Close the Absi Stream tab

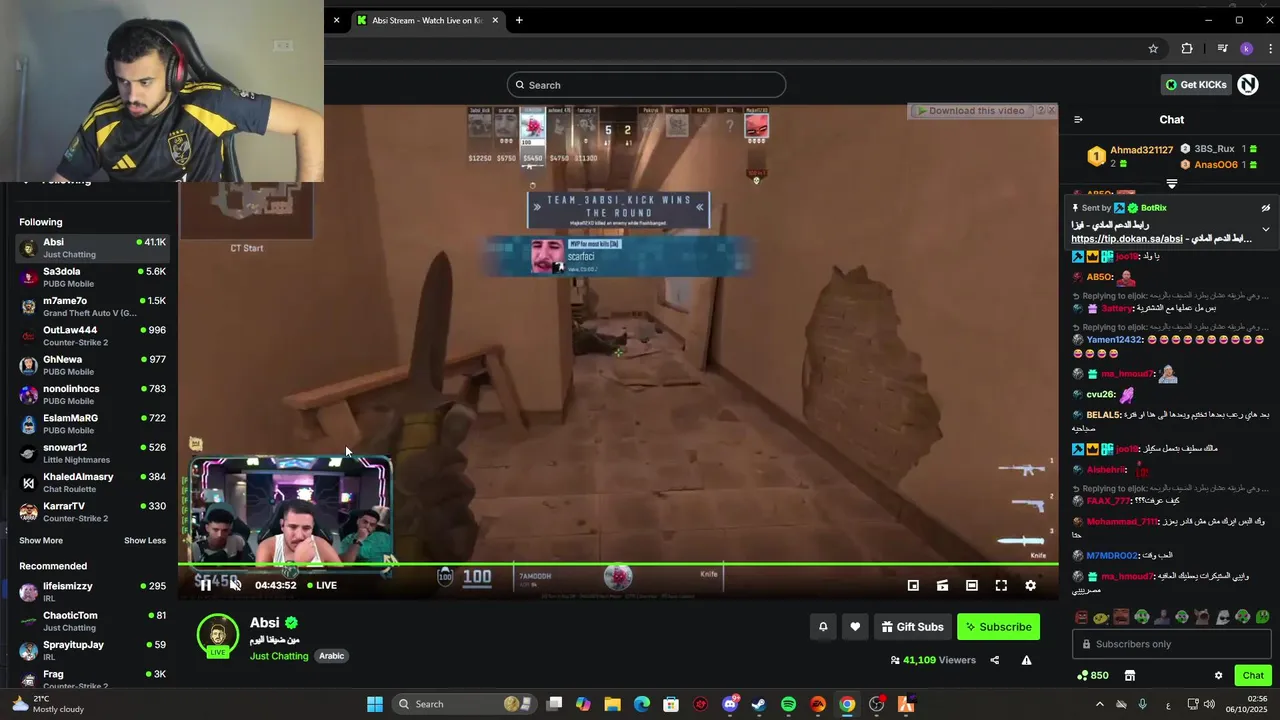point(494,20)
